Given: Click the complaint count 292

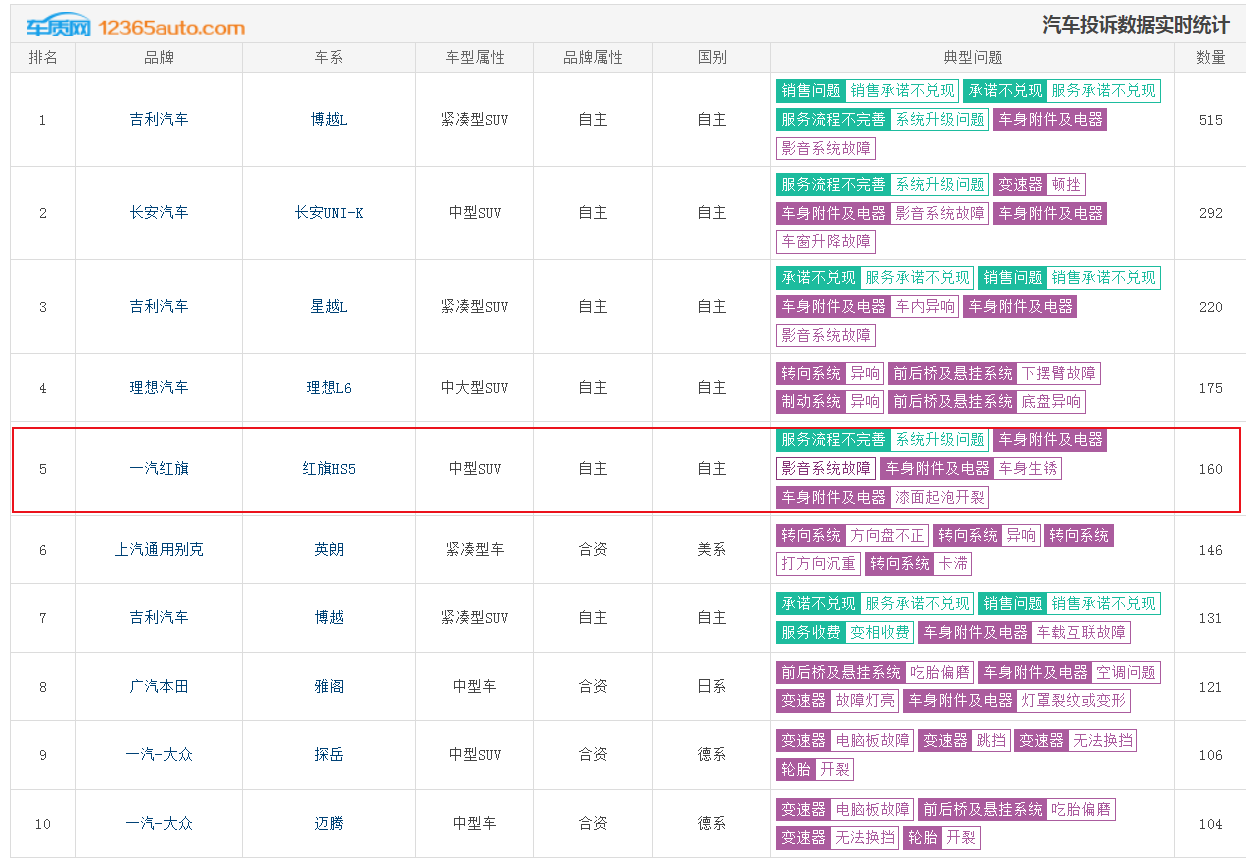Looking at the screenshot, I should (x=1211, y=213).
